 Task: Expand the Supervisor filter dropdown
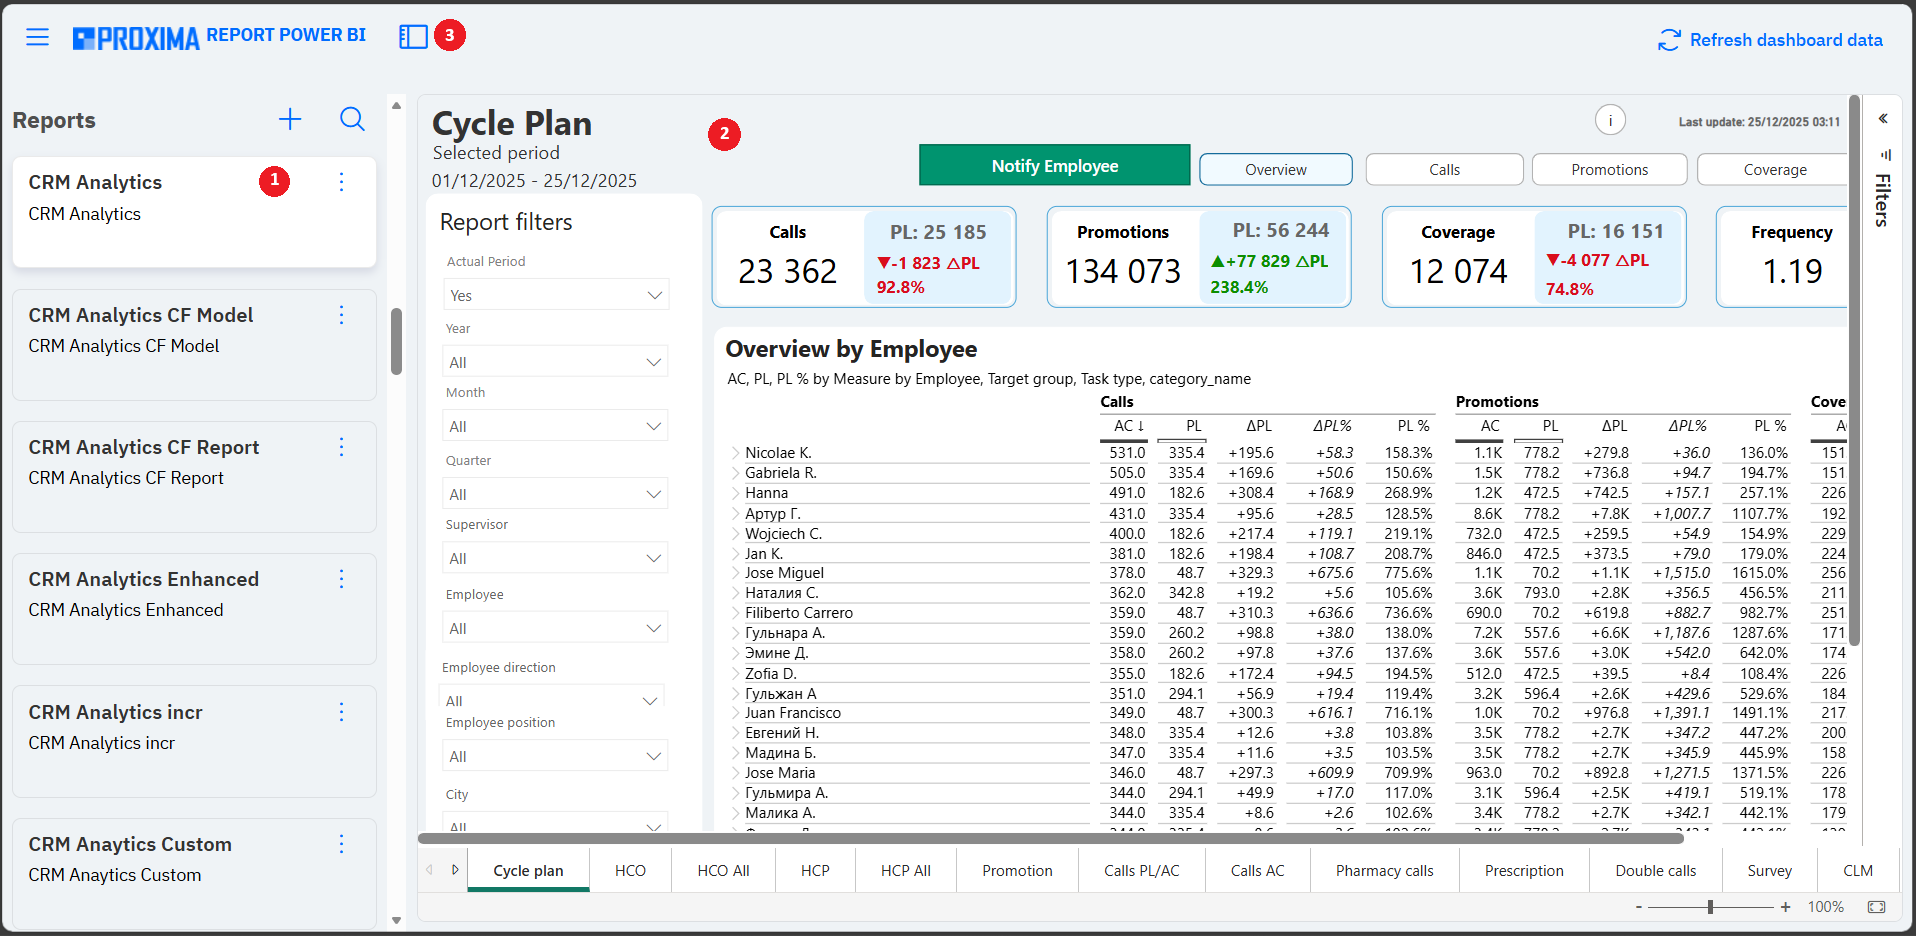556,558
